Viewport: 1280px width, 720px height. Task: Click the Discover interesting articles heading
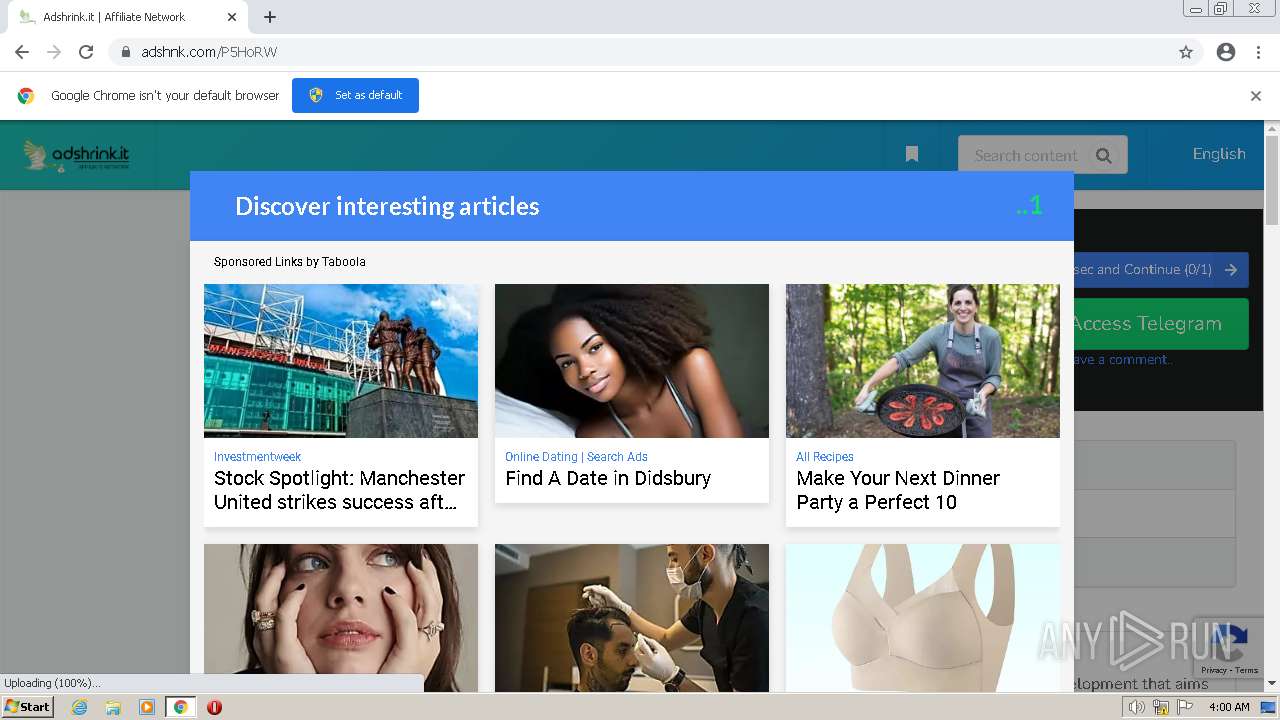(387, 206)
